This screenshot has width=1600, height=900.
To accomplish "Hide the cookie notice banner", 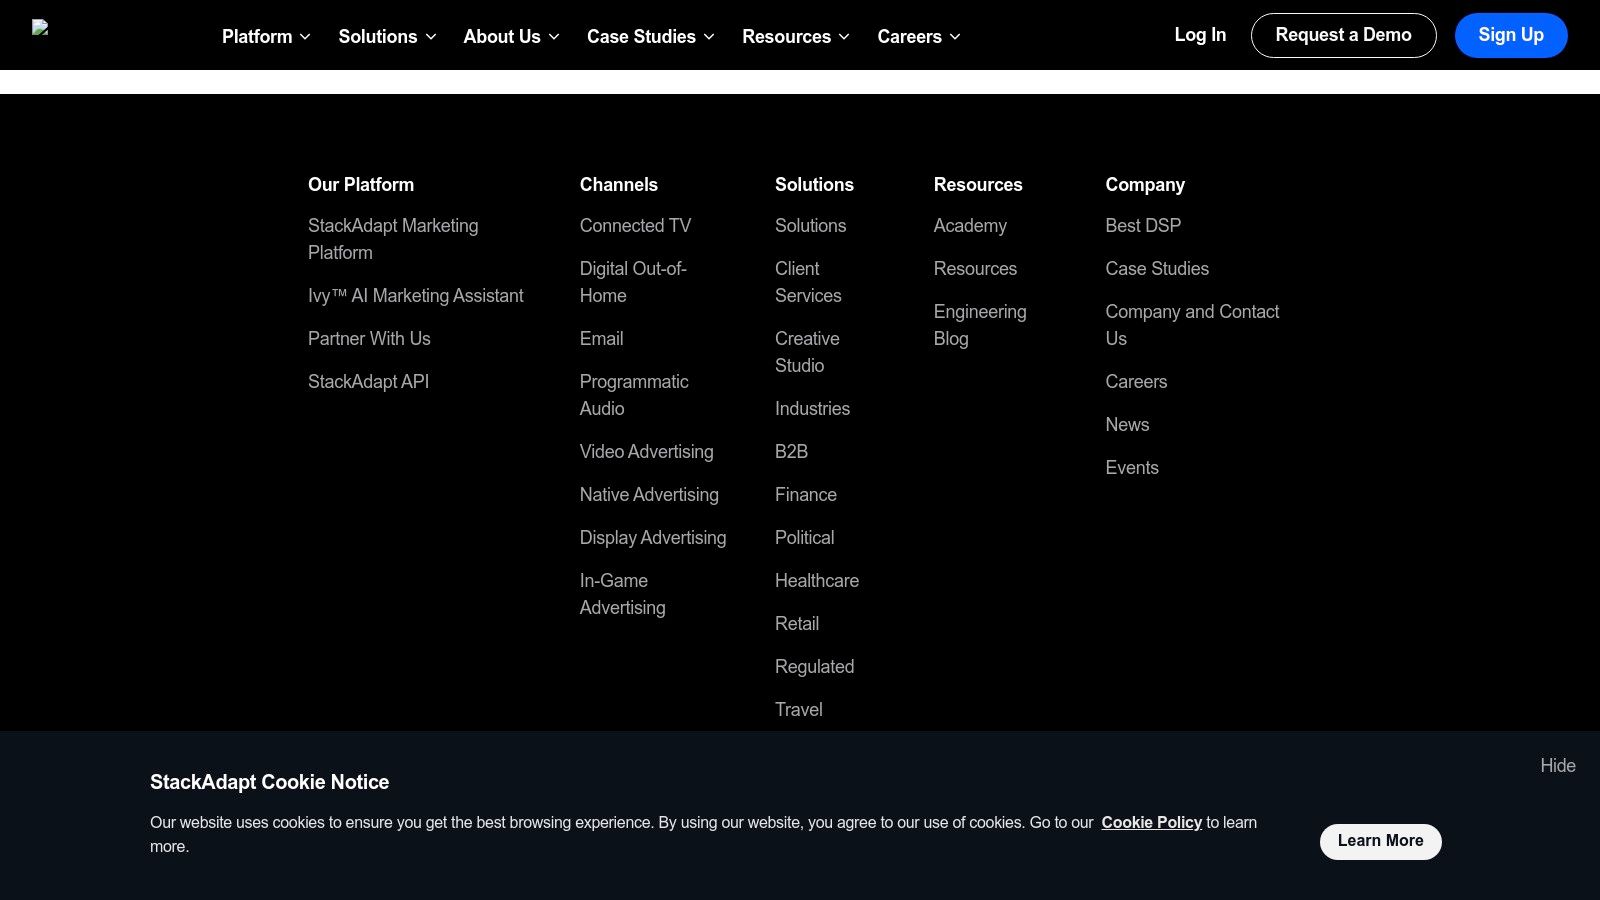I will (x=1557, y=766).
